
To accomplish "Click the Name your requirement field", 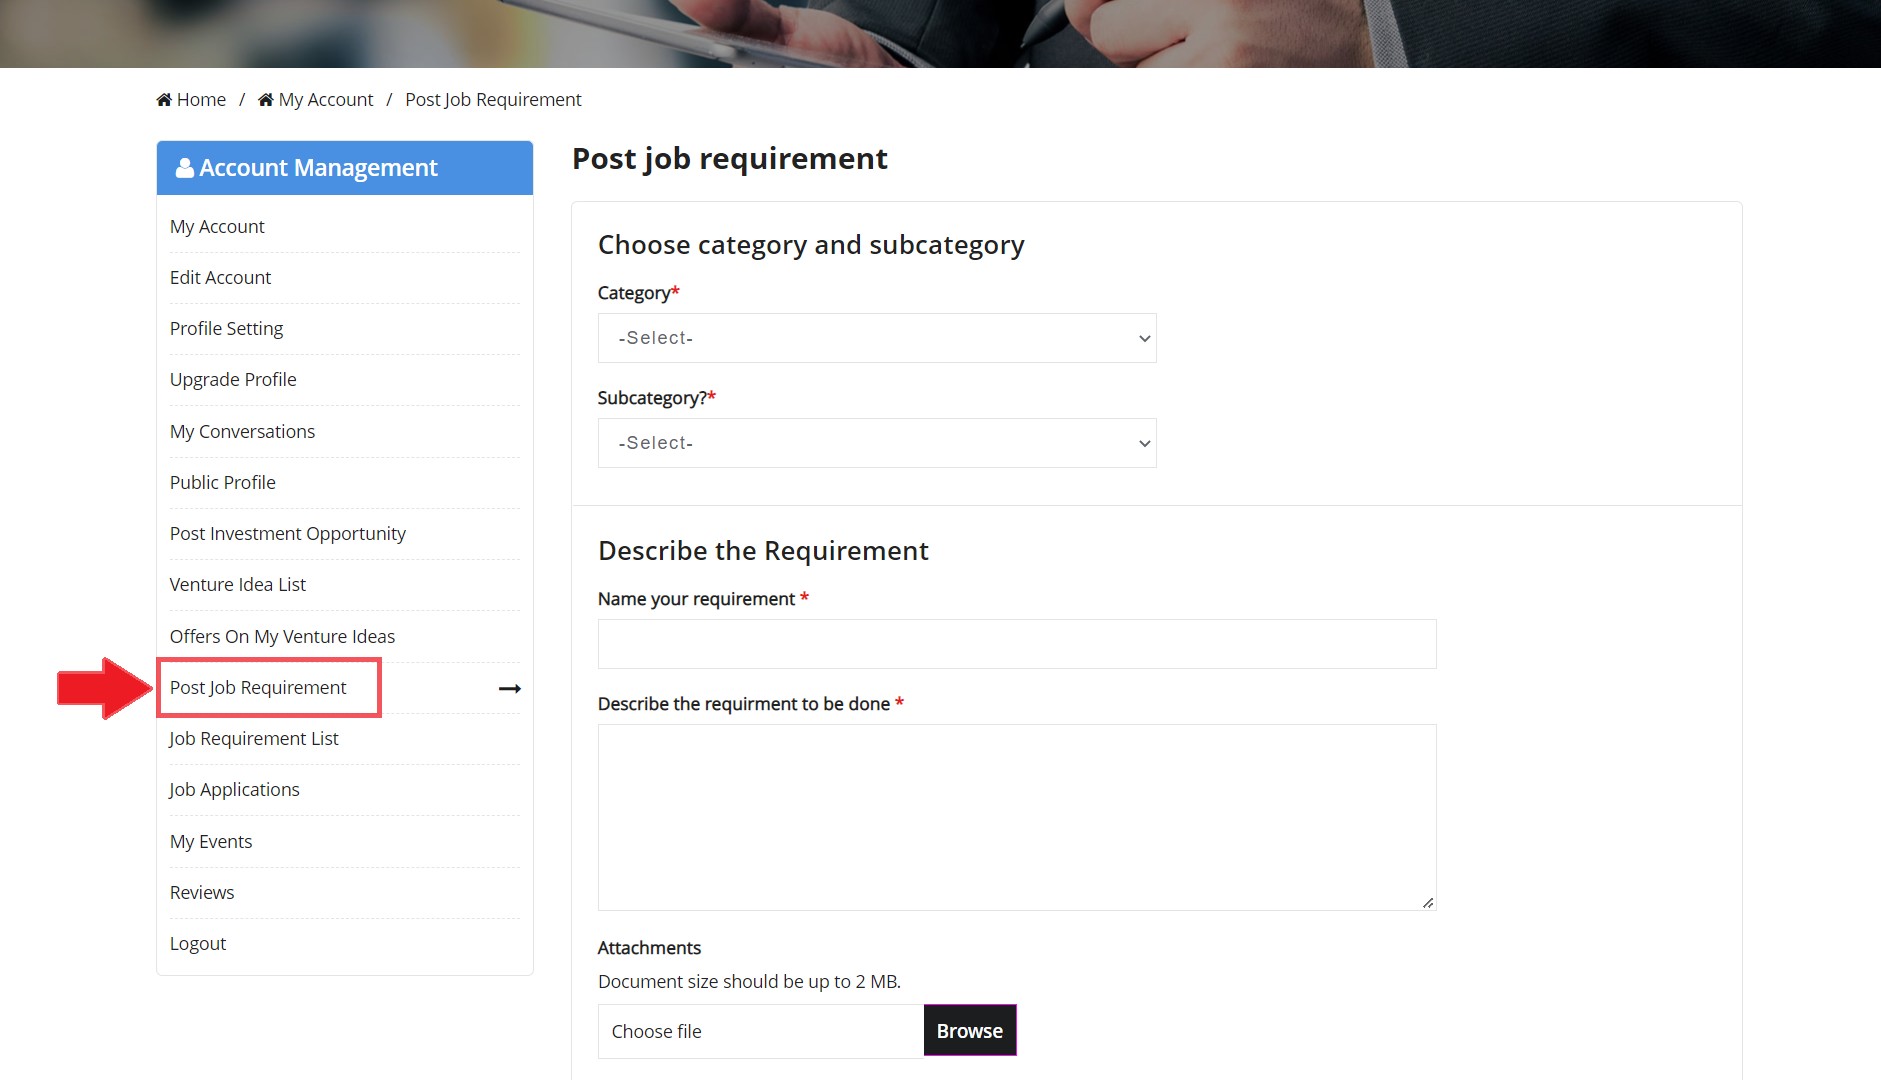I will pos(1017,644).
